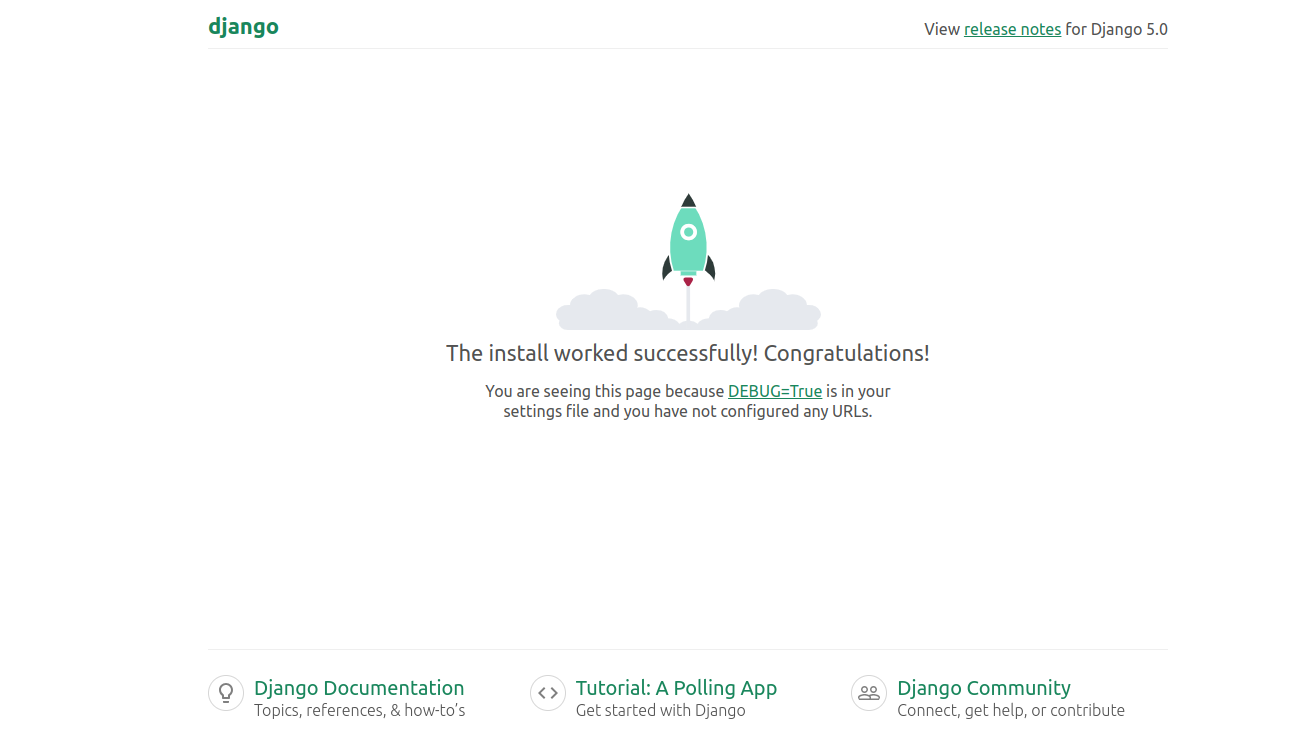Click 'Topics, references, & how-to's' text

[x=360, y=710]
